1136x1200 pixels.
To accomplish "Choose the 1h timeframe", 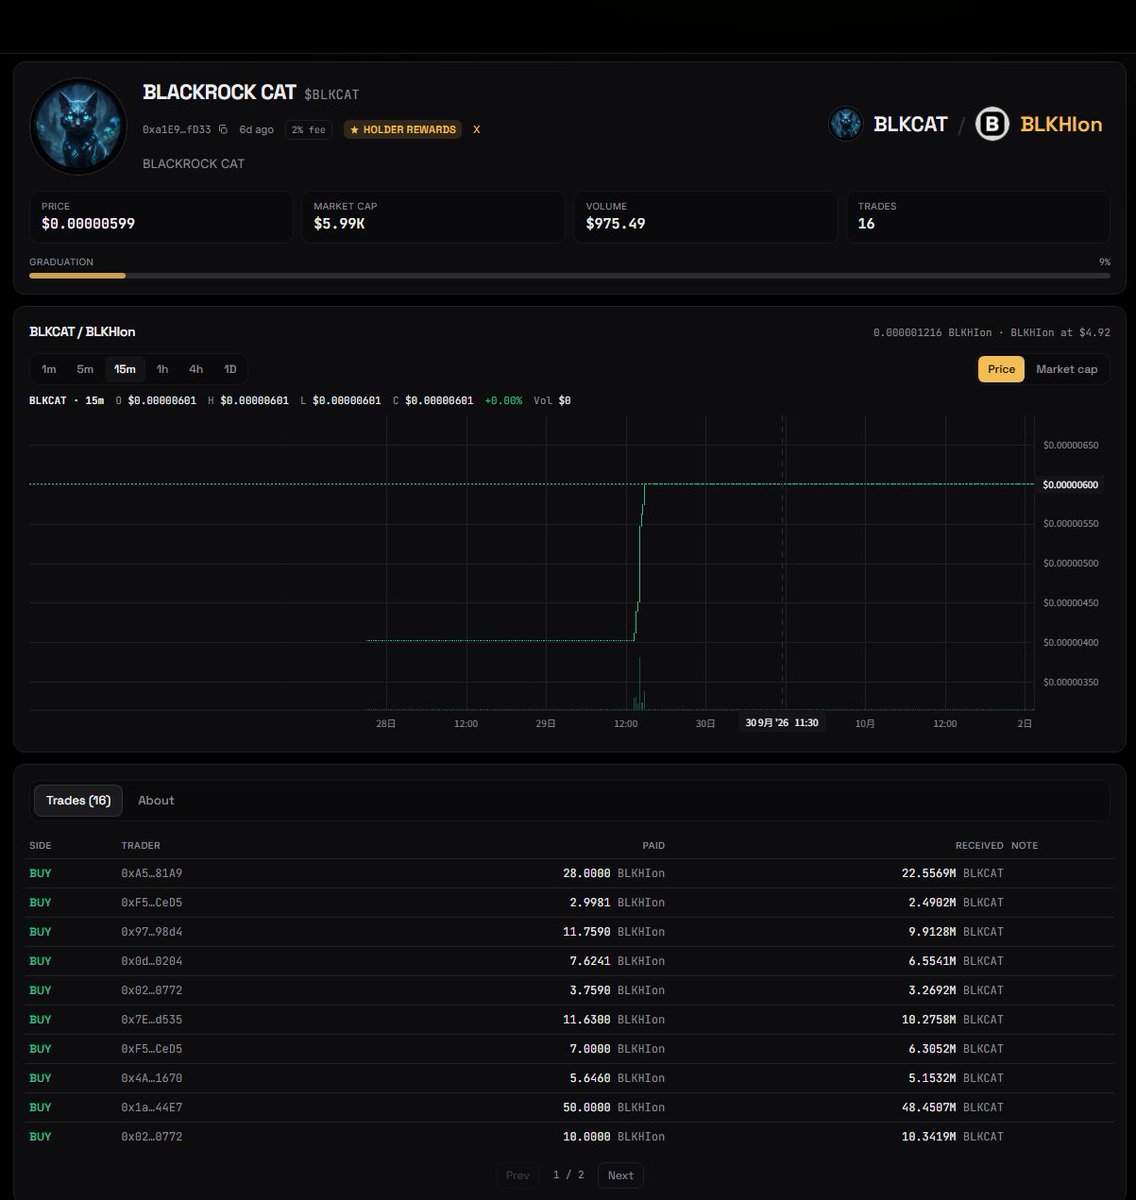I will 162,369.
